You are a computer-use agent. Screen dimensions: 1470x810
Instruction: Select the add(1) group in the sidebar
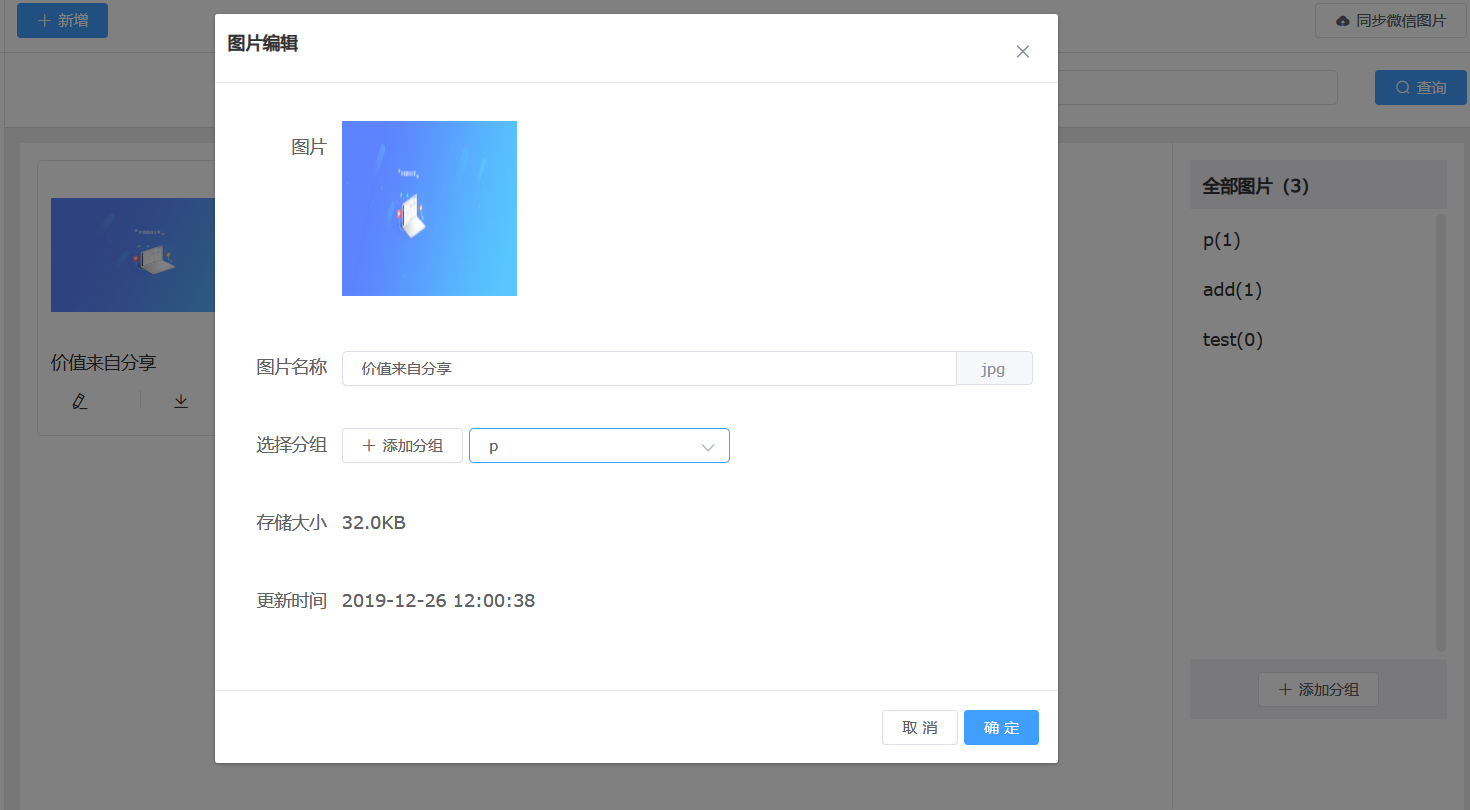pos(1232,290)
